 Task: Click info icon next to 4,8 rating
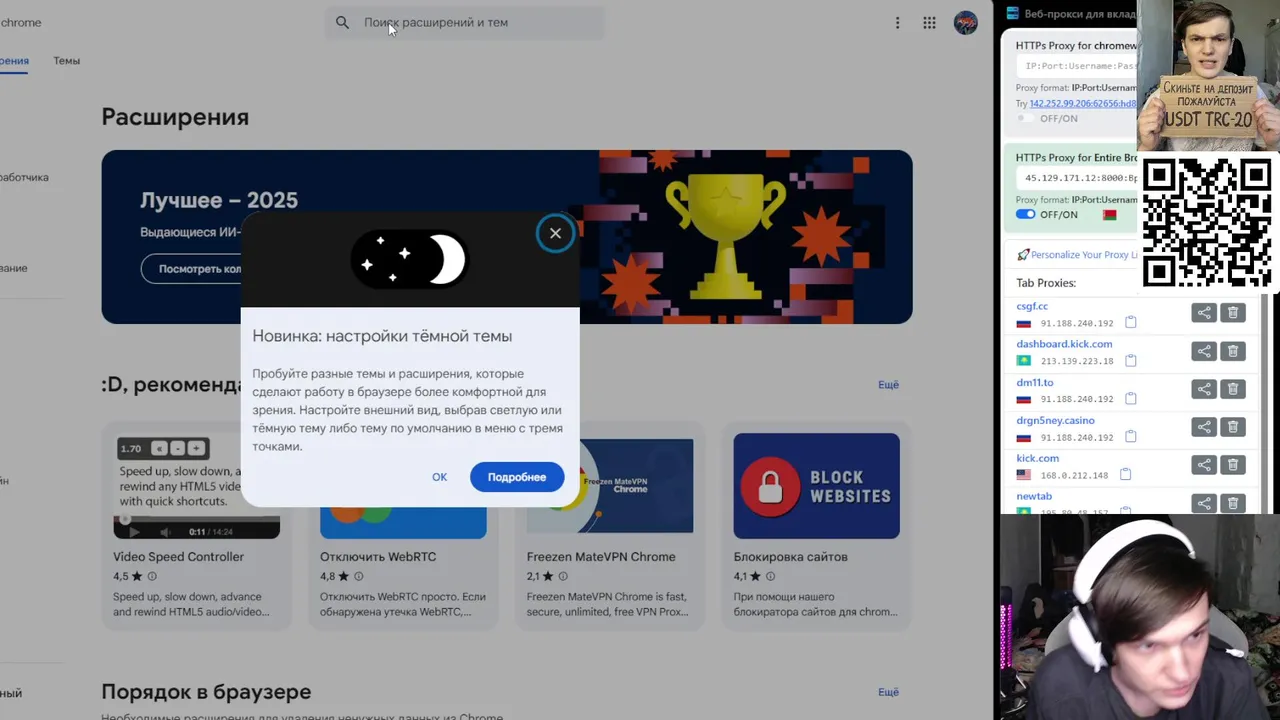click(x=359, y=577)
